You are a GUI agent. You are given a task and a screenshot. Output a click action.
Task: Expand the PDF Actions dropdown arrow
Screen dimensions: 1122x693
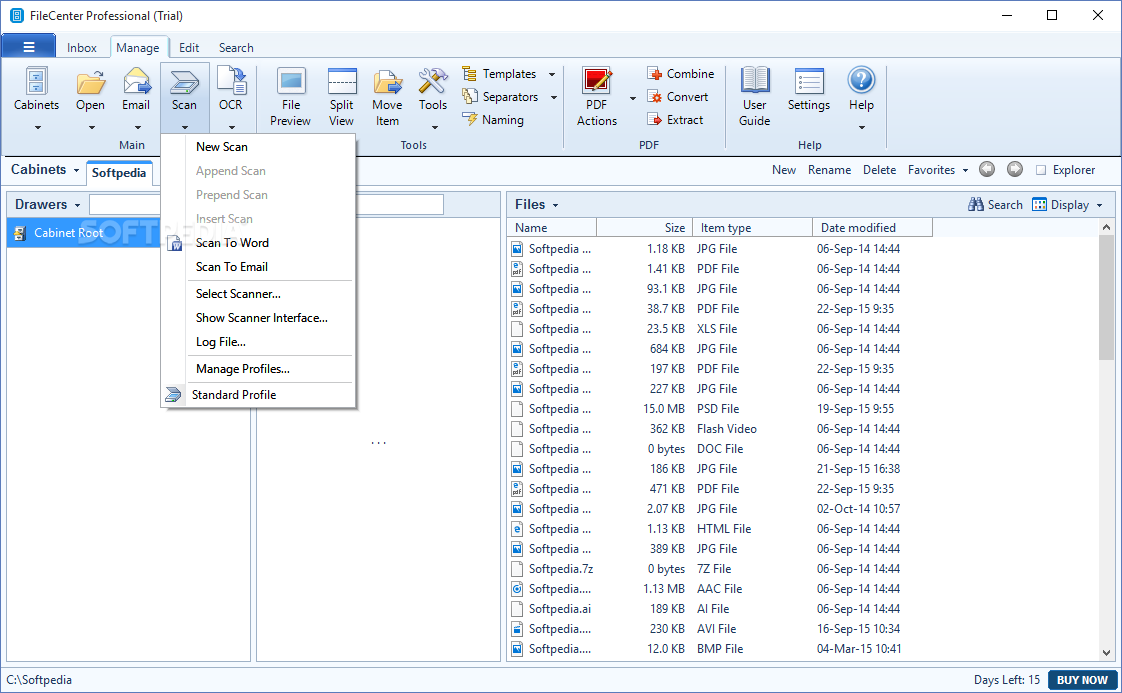tap(633, 99)
